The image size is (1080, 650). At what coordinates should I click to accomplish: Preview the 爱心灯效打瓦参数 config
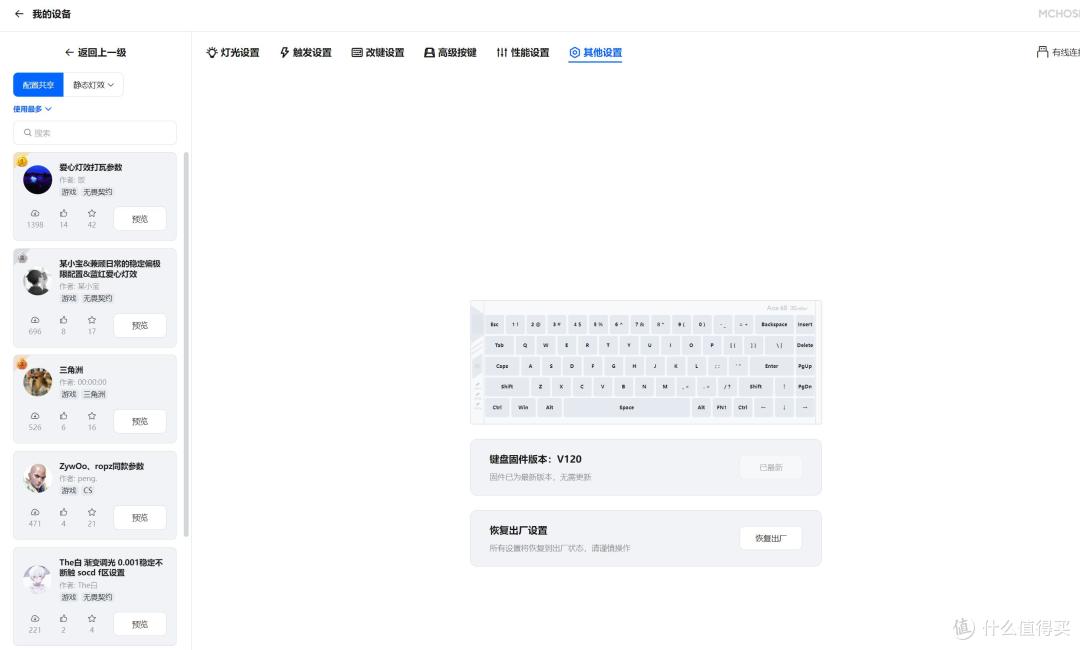pyautogui.click(x=140, y=219)
